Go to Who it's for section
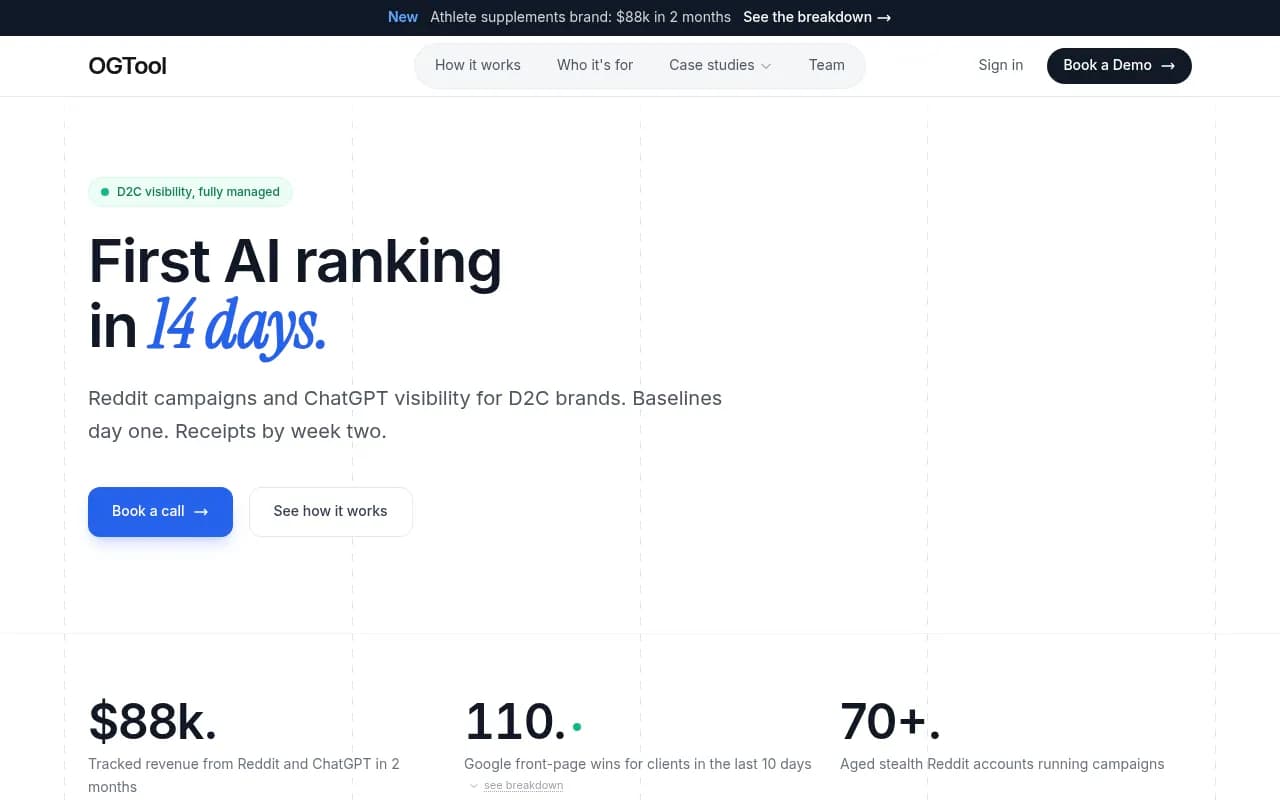 coord(595,65)
